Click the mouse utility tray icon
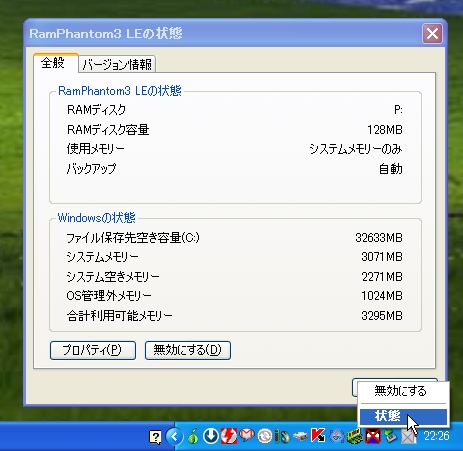 283,436
